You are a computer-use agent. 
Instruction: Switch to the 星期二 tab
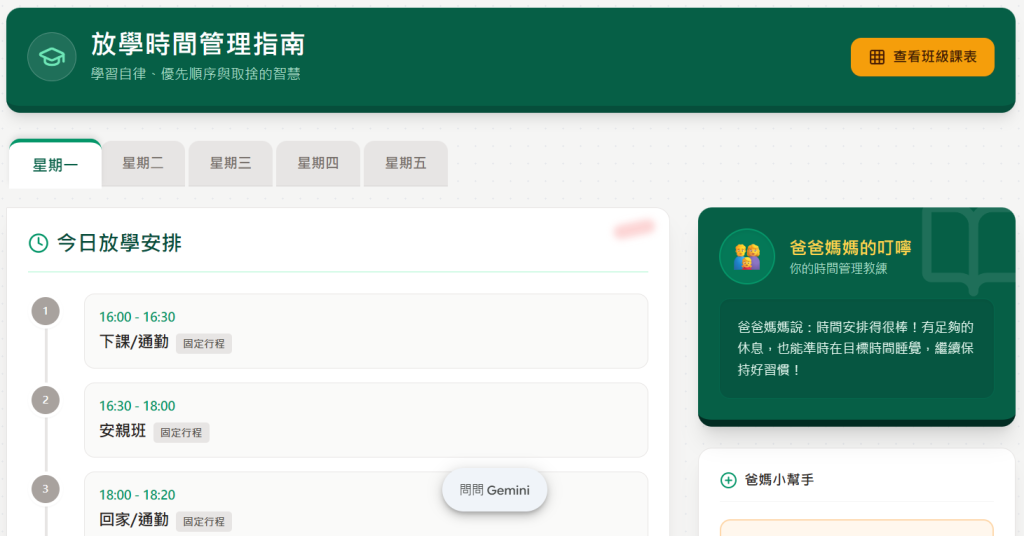coord(143,163)
